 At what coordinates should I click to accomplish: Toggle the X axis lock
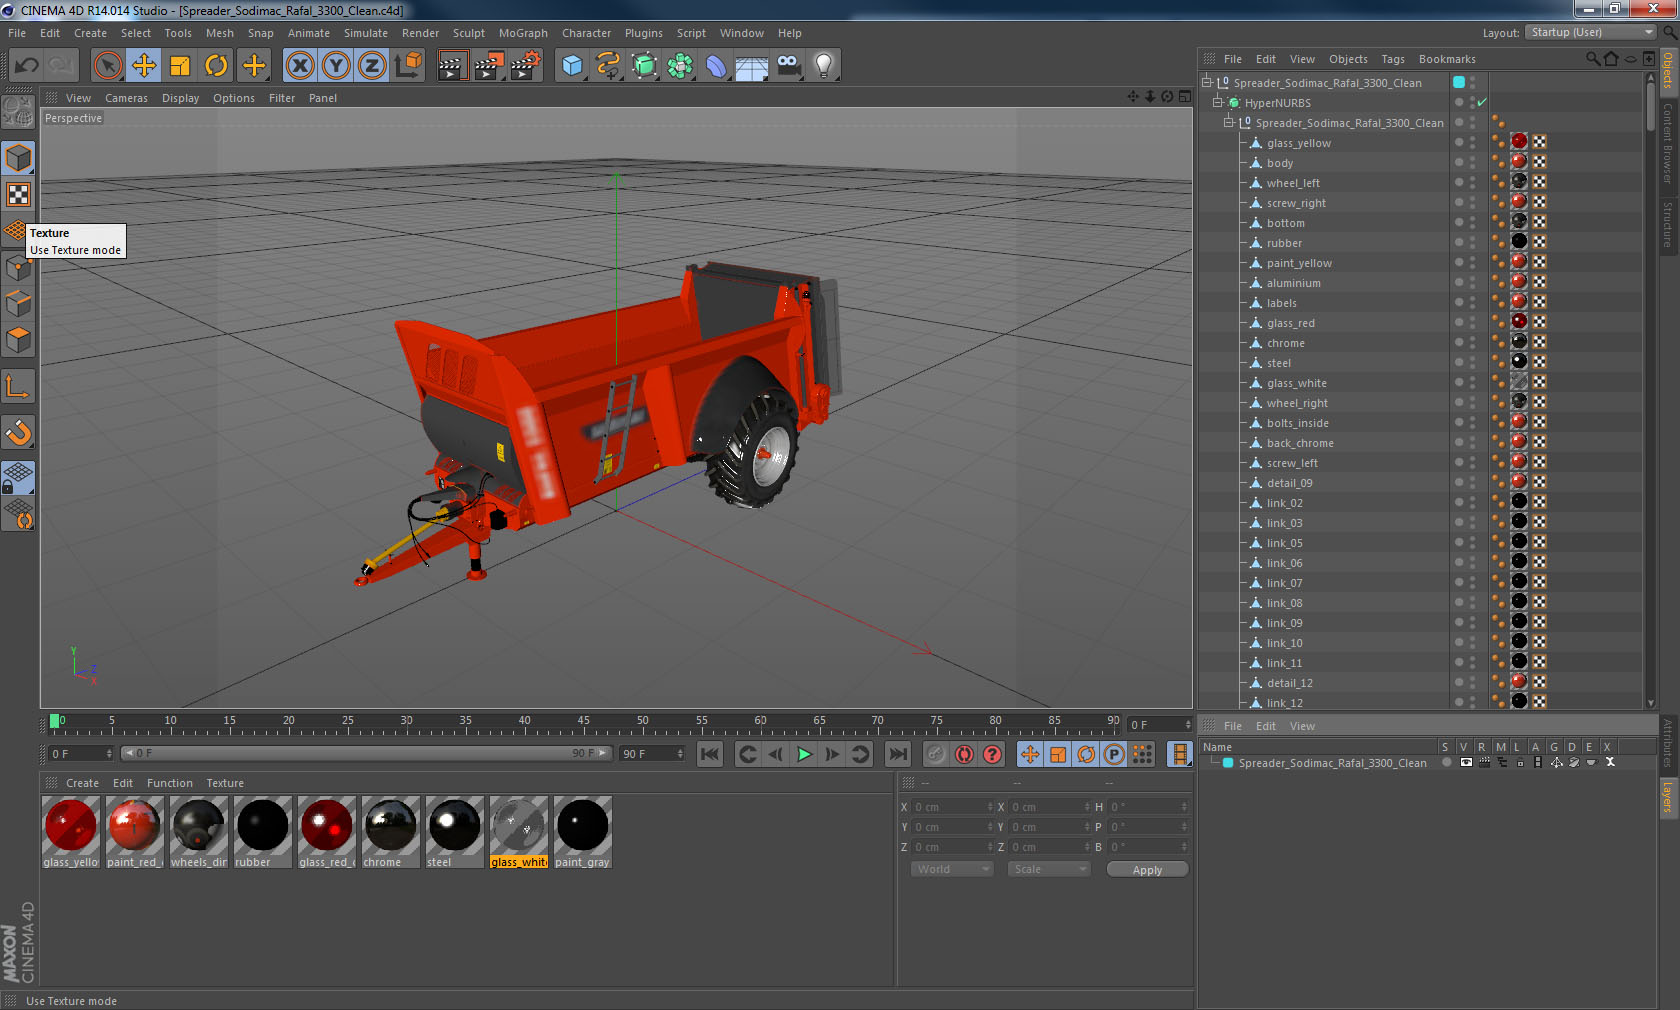coord(300,66)
